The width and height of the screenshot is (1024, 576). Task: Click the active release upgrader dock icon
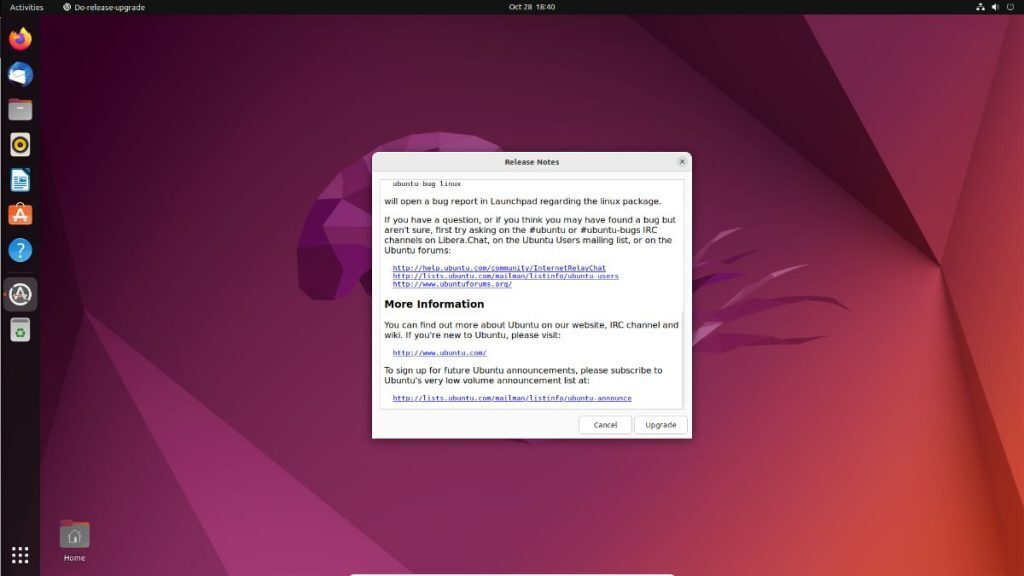click(x=20, y=293)
